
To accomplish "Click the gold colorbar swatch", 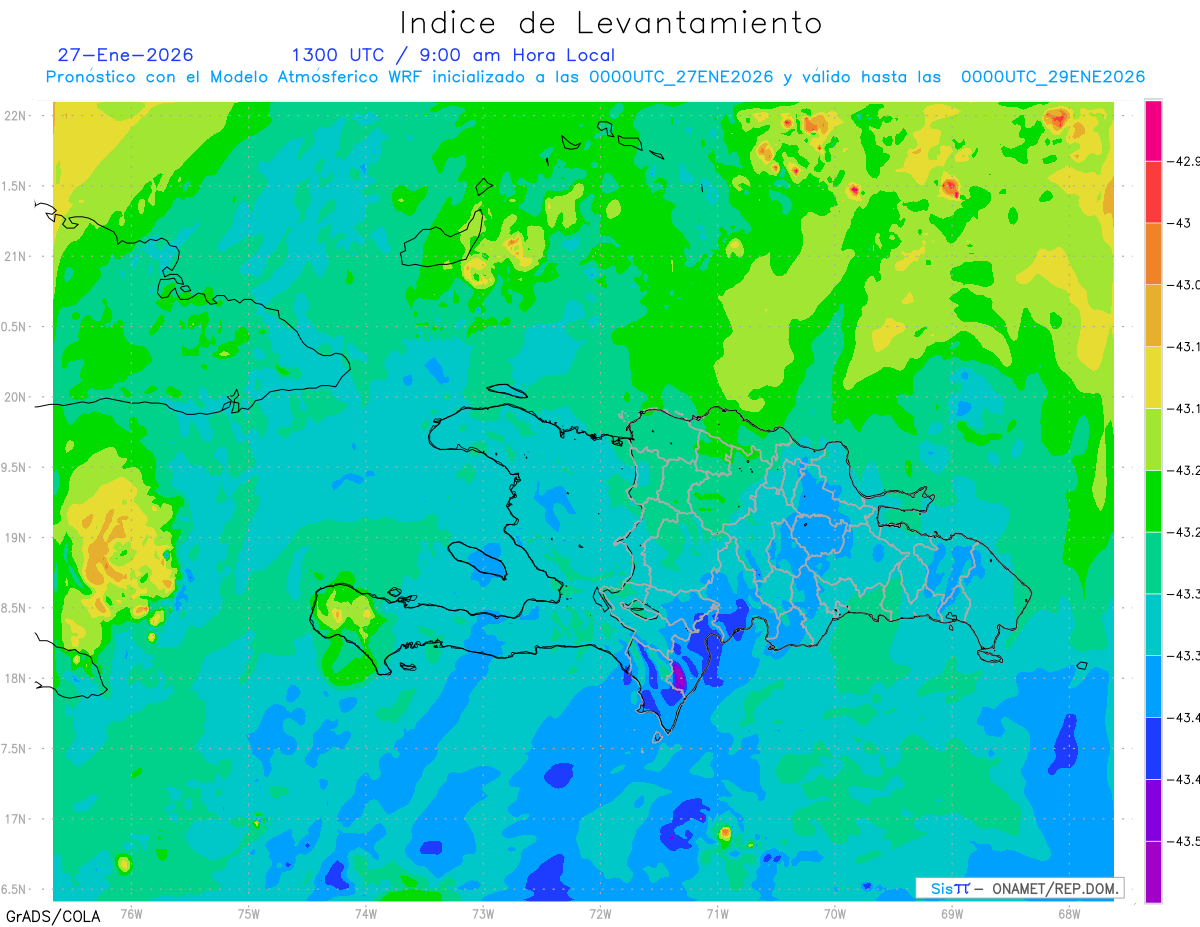I will 1153,315.
